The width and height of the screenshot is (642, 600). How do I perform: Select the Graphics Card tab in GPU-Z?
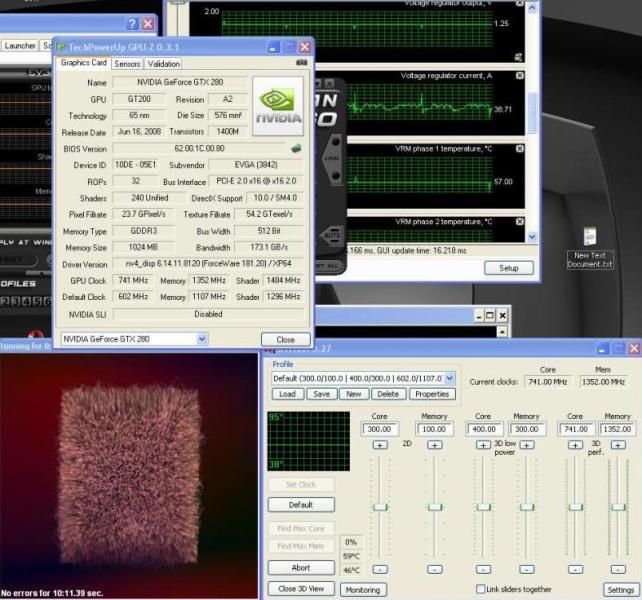(84, 63)
